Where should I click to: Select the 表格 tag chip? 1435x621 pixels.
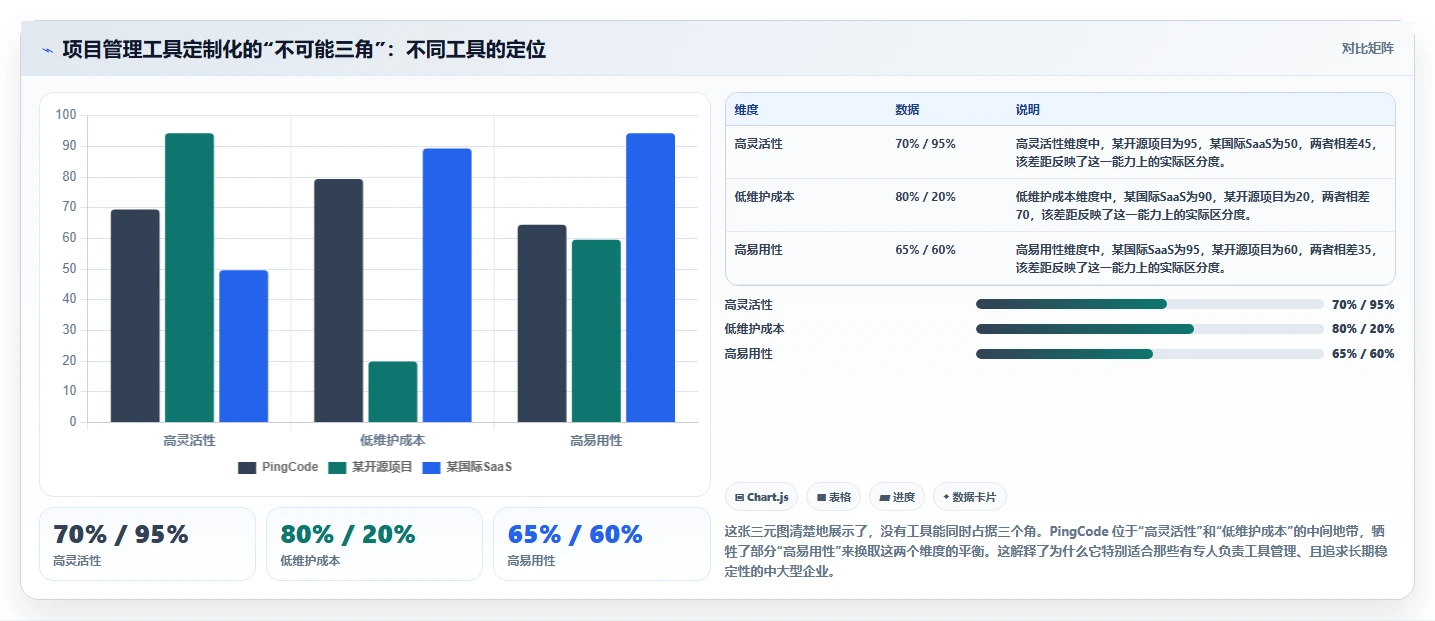(x=834, y=497)
